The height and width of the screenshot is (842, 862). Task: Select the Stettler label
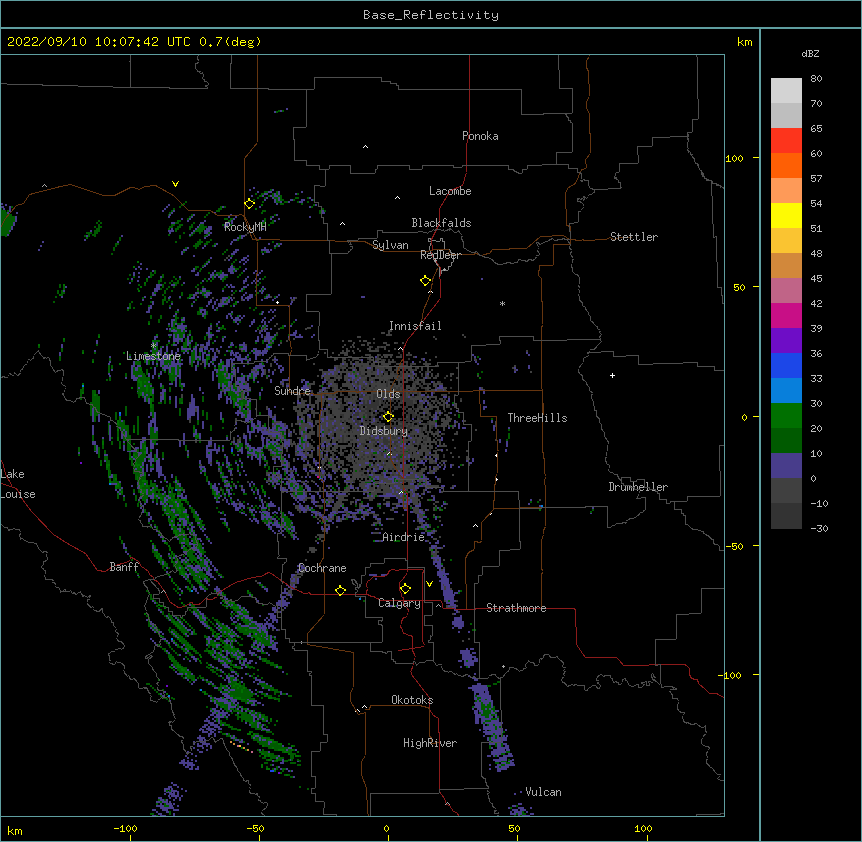point(634,237)
